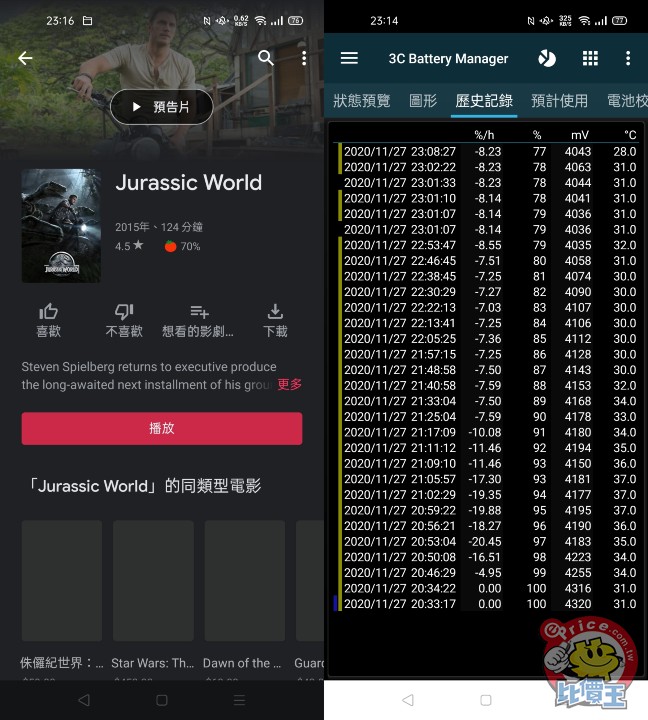Open 3C Battery Manager hamburger menu

349,58
